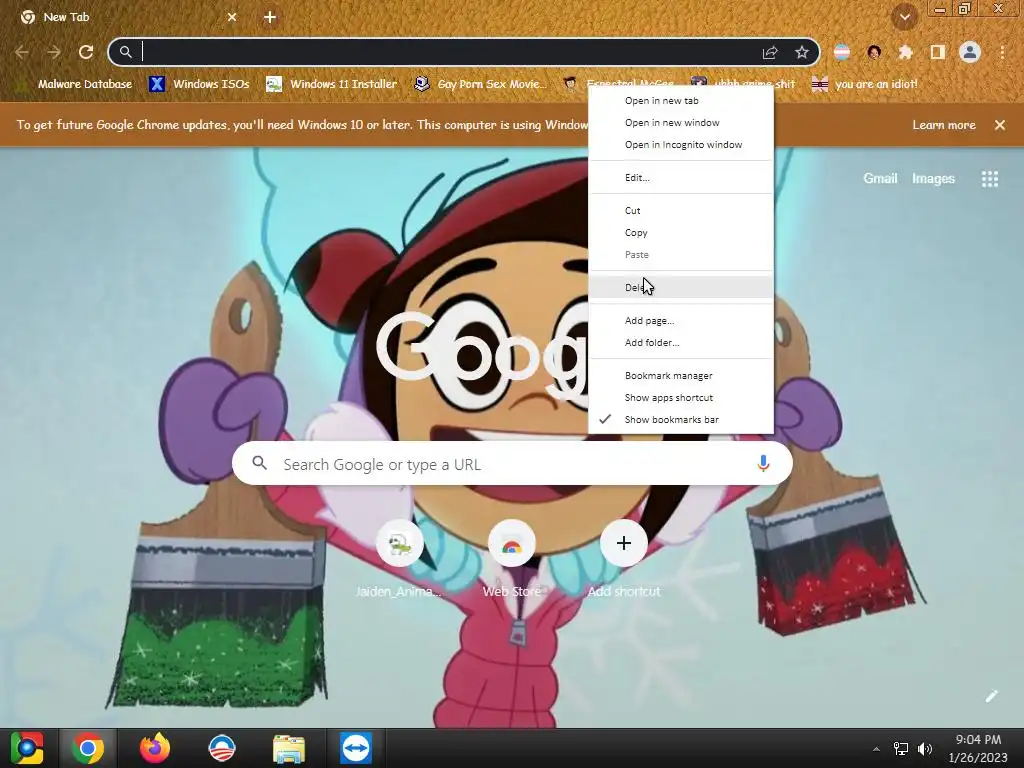Show hidden system tray icons
The image size is (1024, 768).
click(876, 749)
